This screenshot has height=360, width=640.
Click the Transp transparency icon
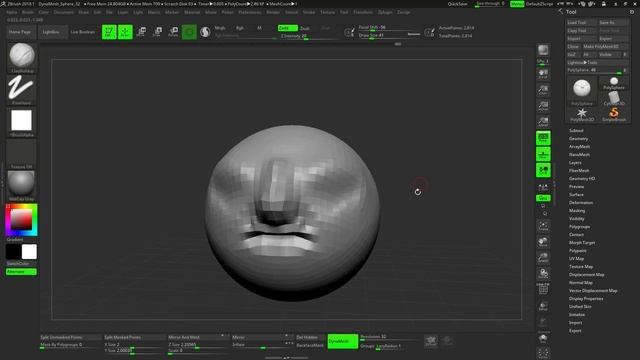tap(543, 306)
